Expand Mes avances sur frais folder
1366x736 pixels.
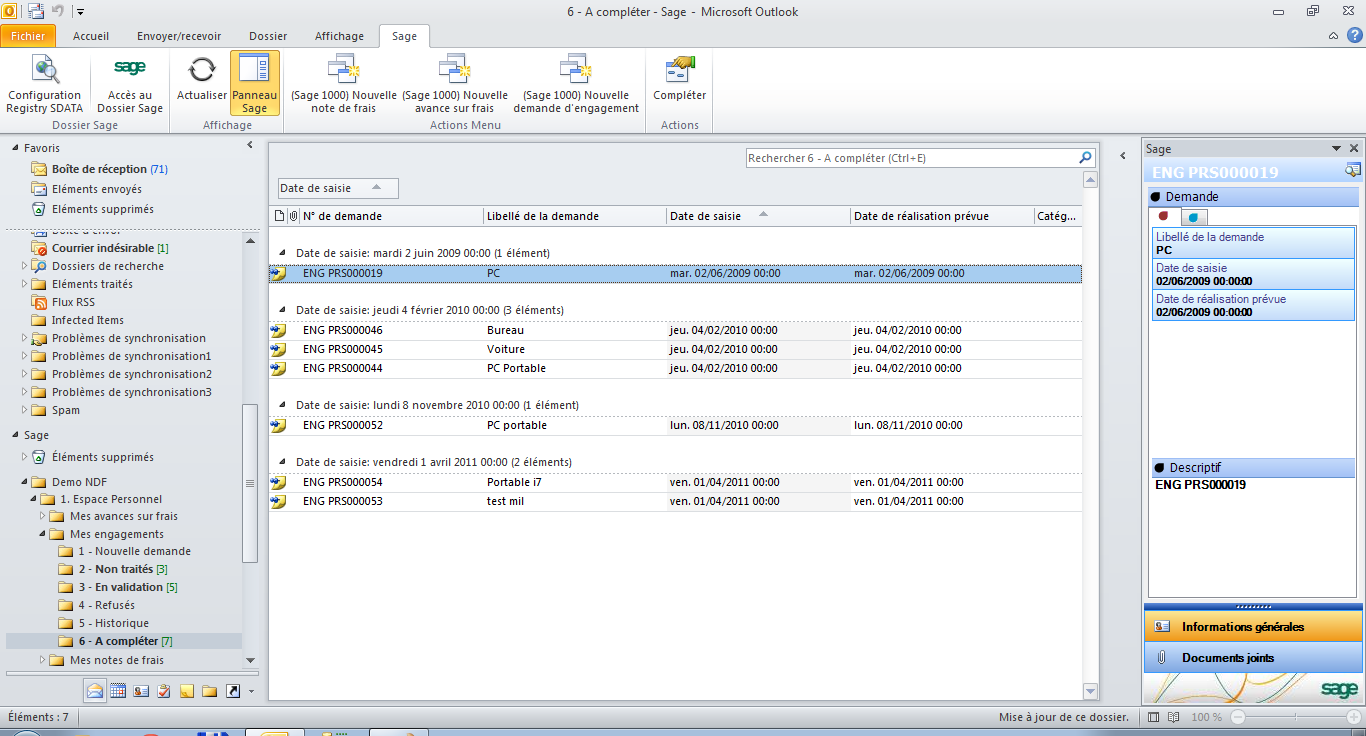pyautogui.click(x=44, y=517)
